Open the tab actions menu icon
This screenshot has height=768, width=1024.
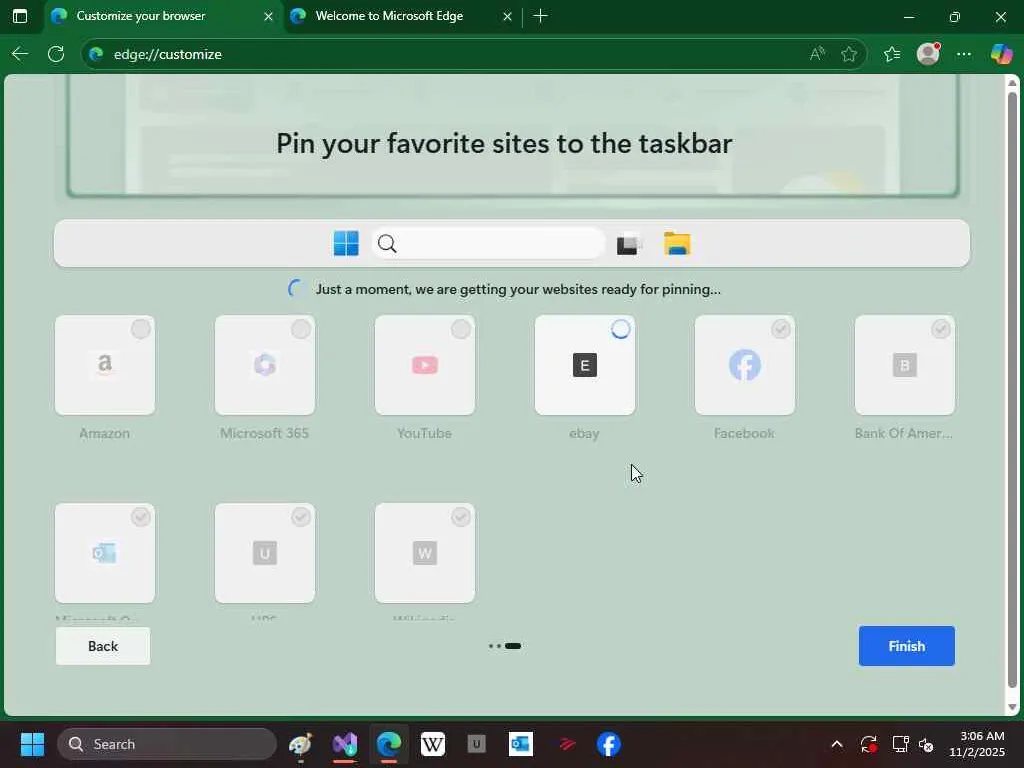tap(20, 16)
